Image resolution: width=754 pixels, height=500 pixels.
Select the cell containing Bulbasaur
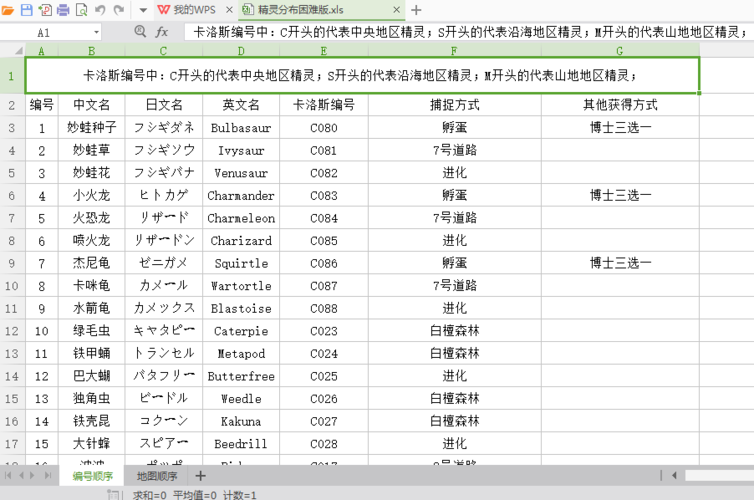tap(241, 128)
